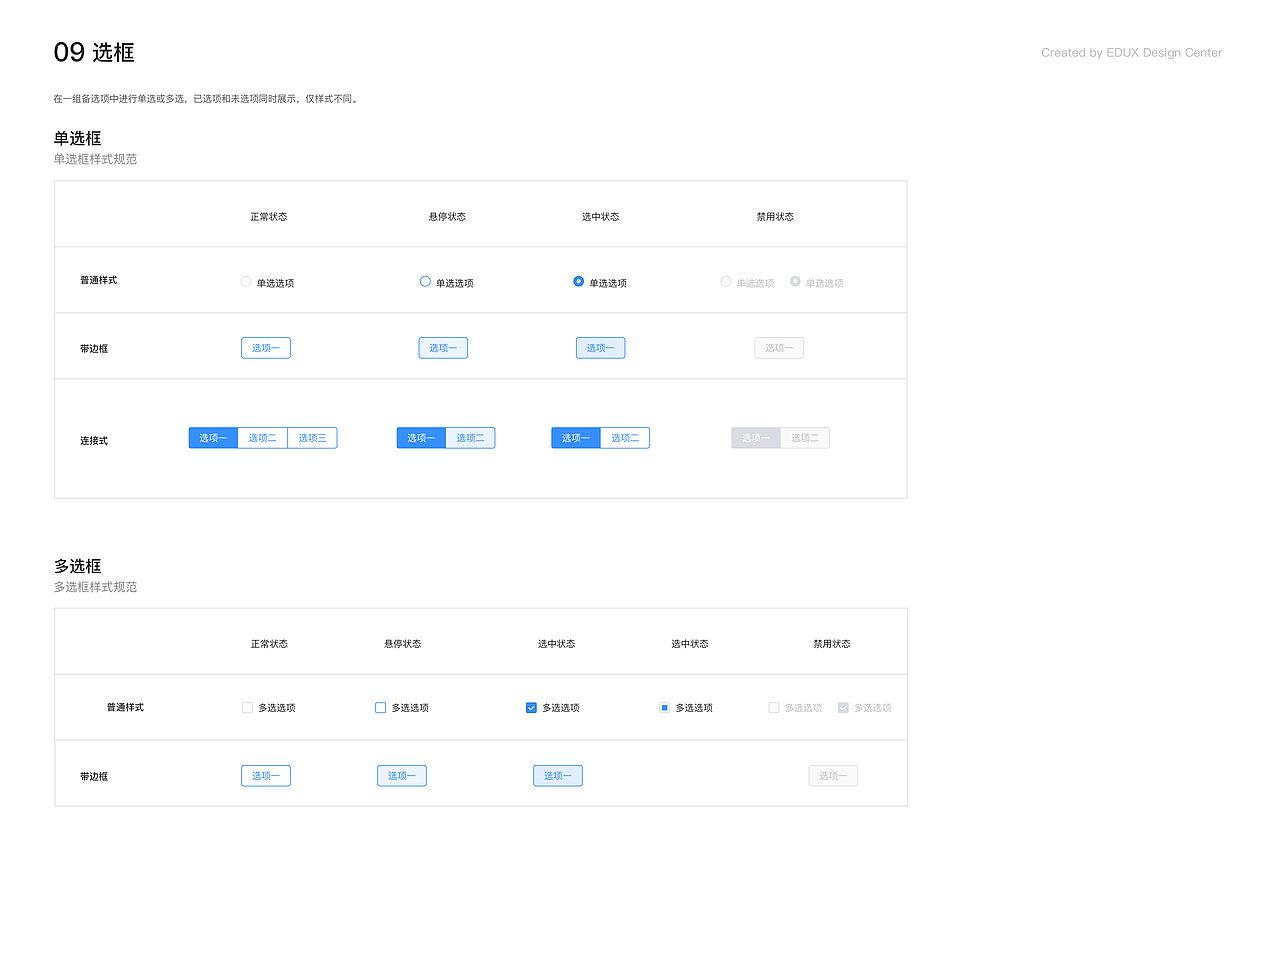Click the description sentence under the title
The width and height of the screenshot is (1280, 959).
(207, 99)
